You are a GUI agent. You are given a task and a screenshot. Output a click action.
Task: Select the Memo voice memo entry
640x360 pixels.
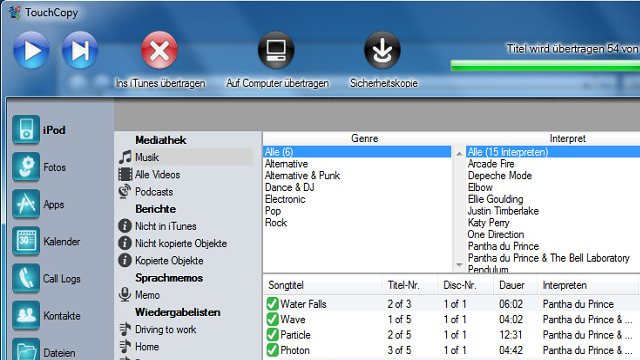pos(147,295)
